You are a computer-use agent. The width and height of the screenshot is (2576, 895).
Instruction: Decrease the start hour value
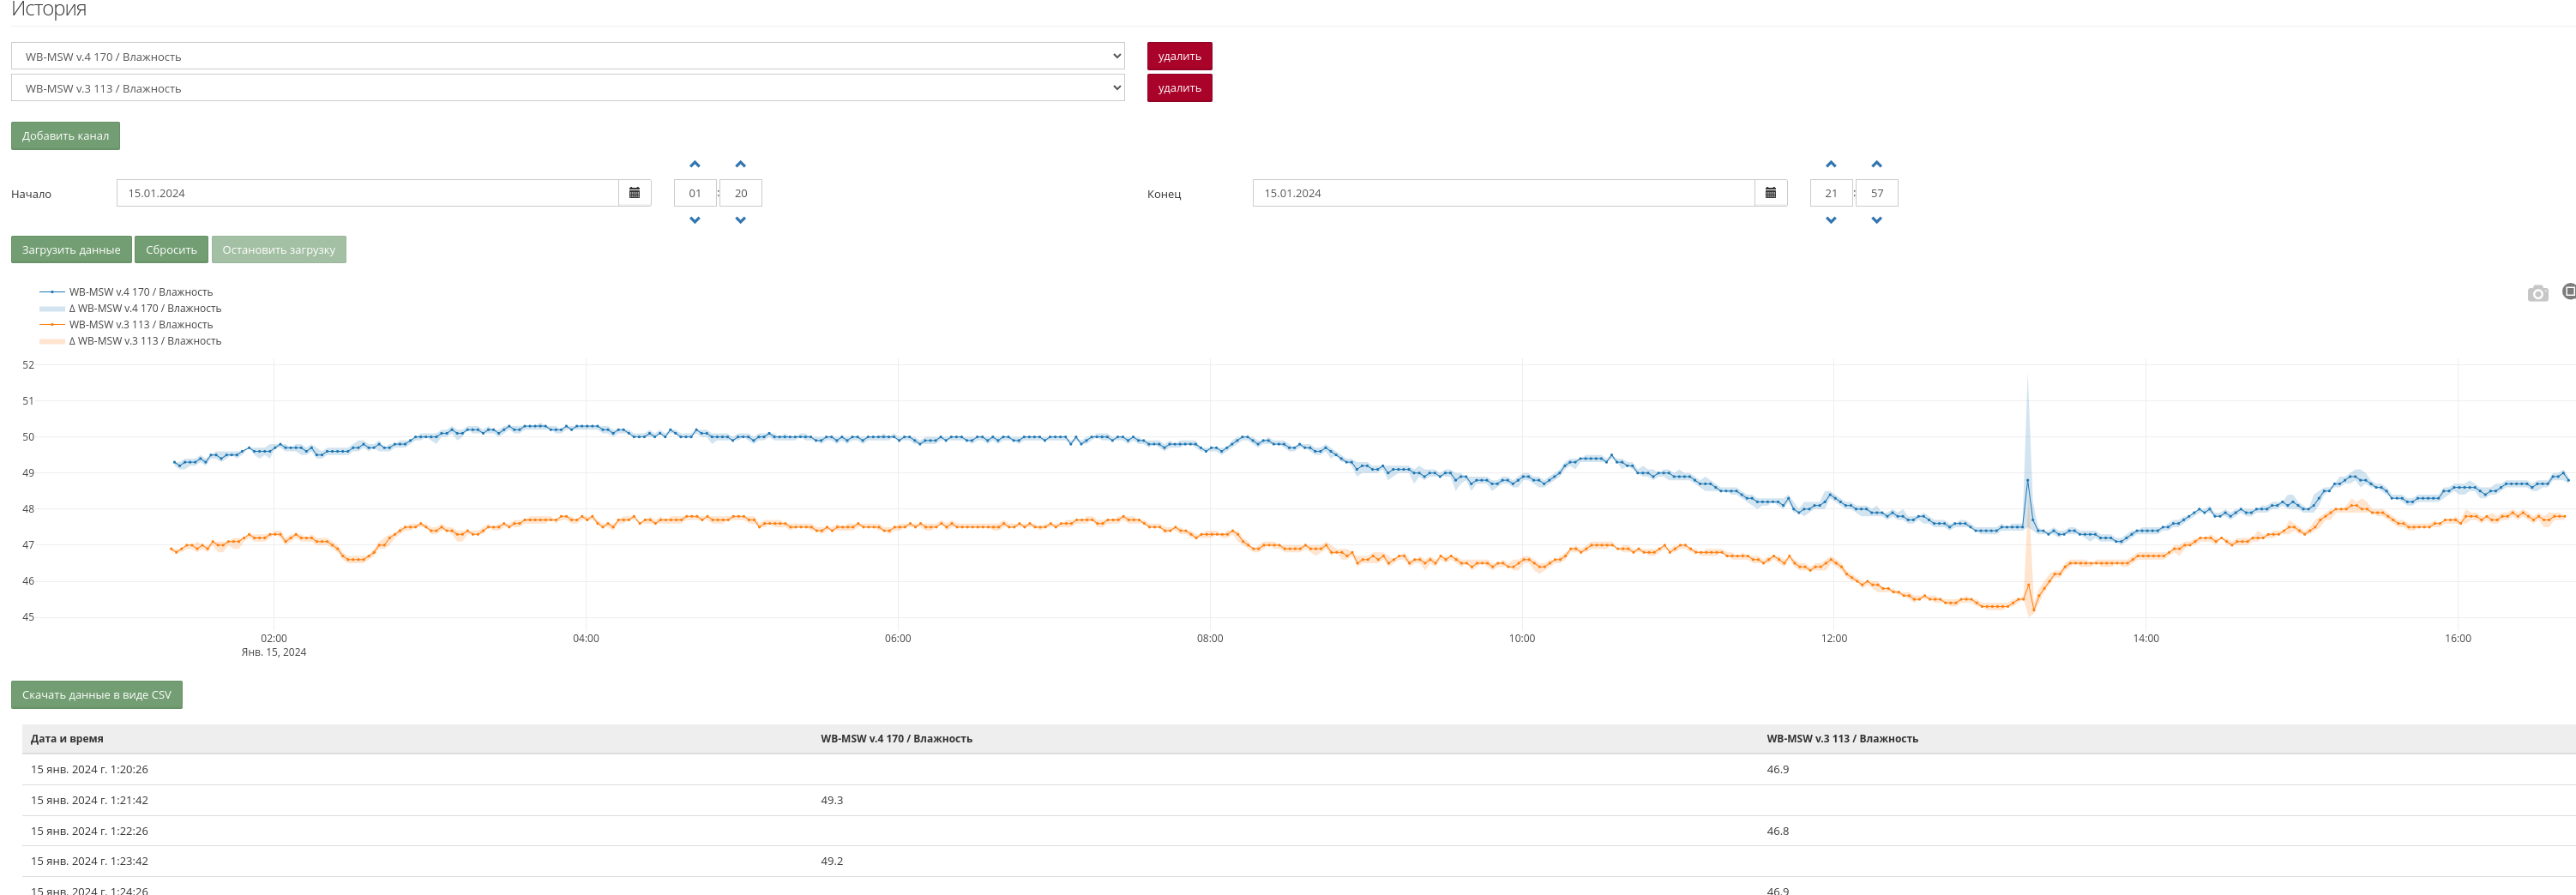[695, 220]
